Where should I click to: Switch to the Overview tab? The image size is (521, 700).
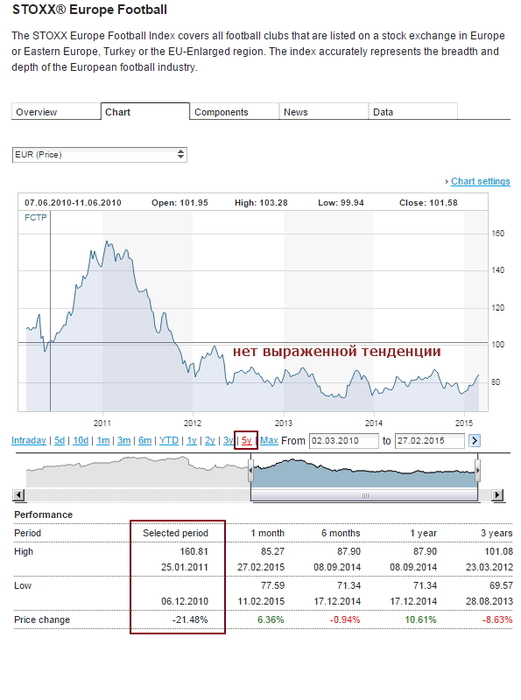[x=56, y=112]
